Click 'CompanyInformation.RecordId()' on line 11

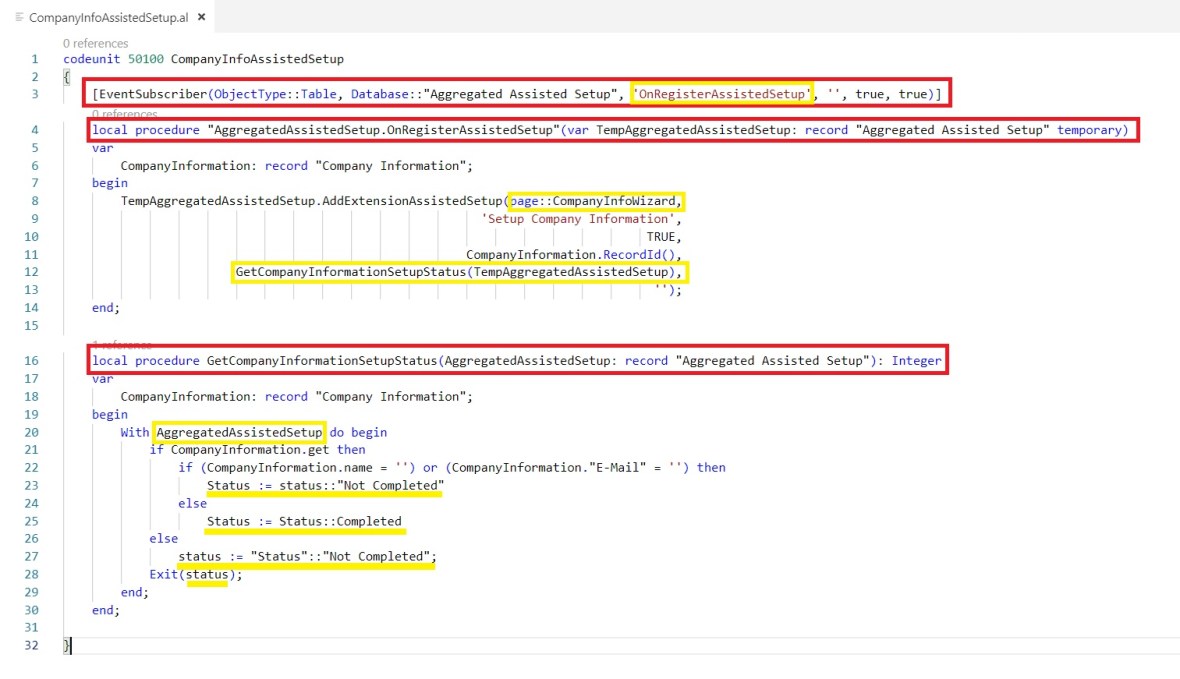click(x=572, y=255)
